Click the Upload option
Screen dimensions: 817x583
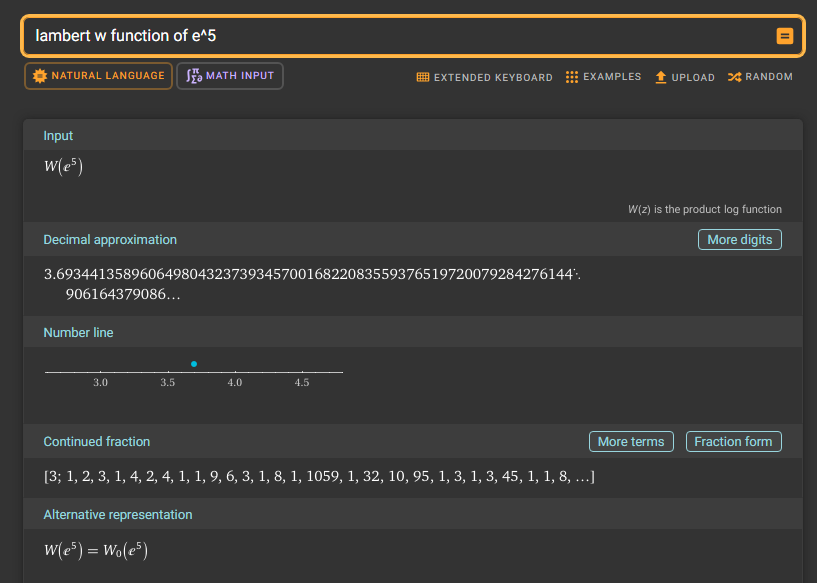685,77
